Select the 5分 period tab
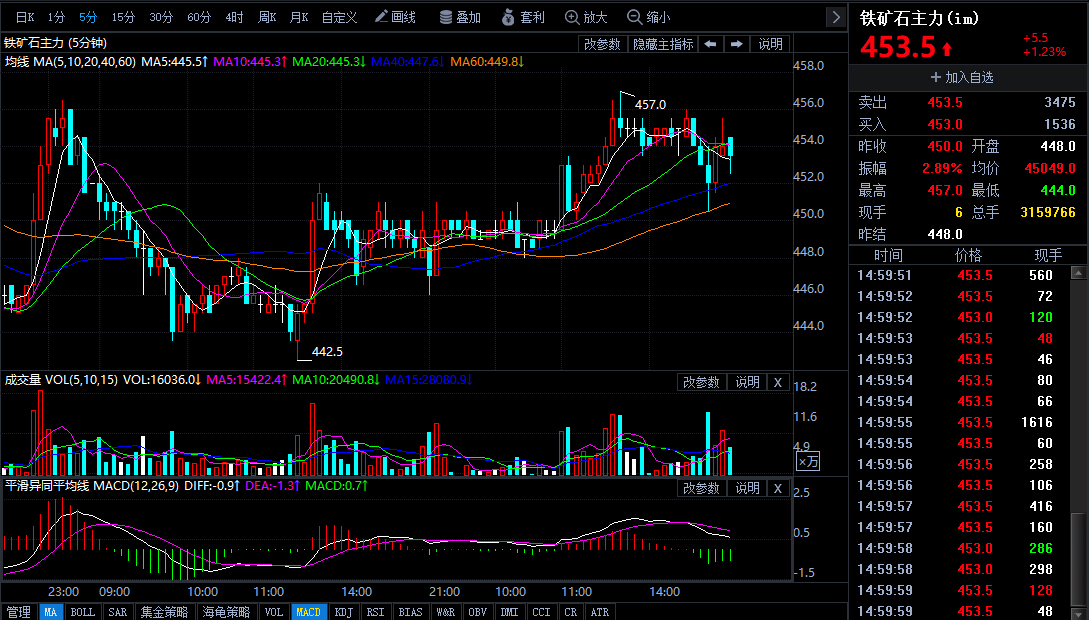Screen dimensions: 1089x620 [88, 17]
